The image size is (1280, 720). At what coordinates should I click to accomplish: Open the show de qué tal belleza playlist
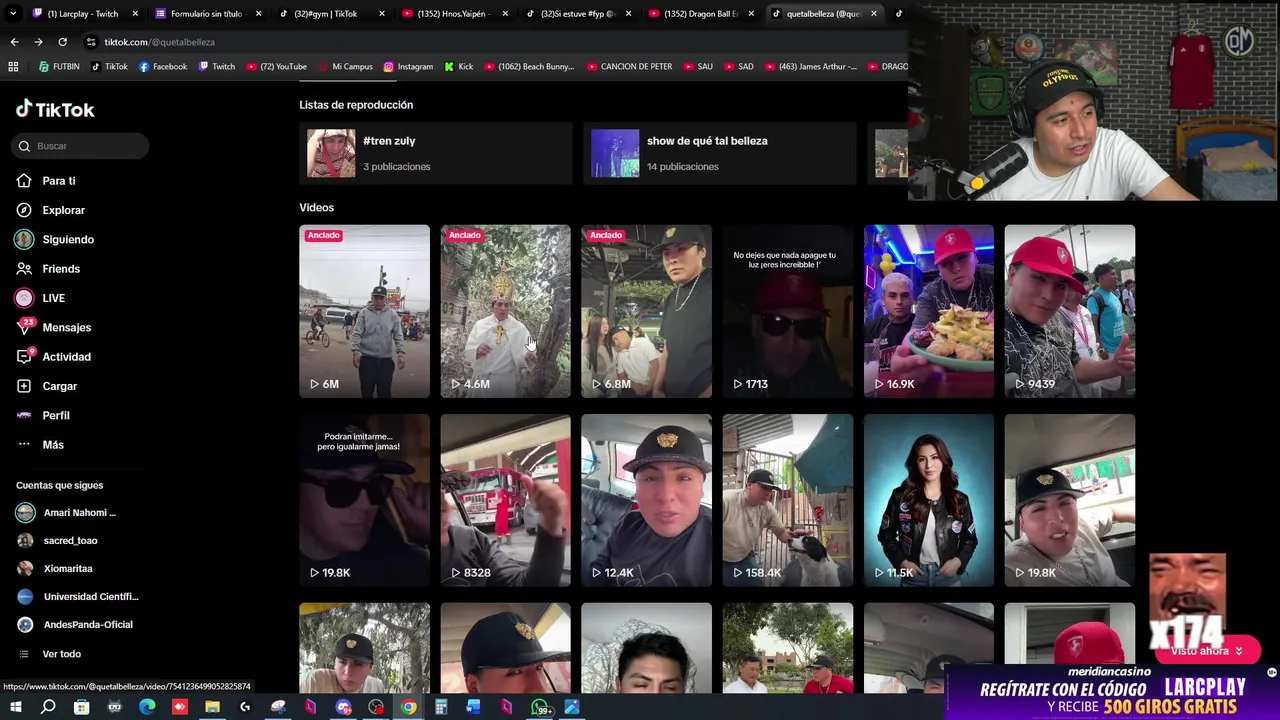pyautogui.click(x=720, y=153)
